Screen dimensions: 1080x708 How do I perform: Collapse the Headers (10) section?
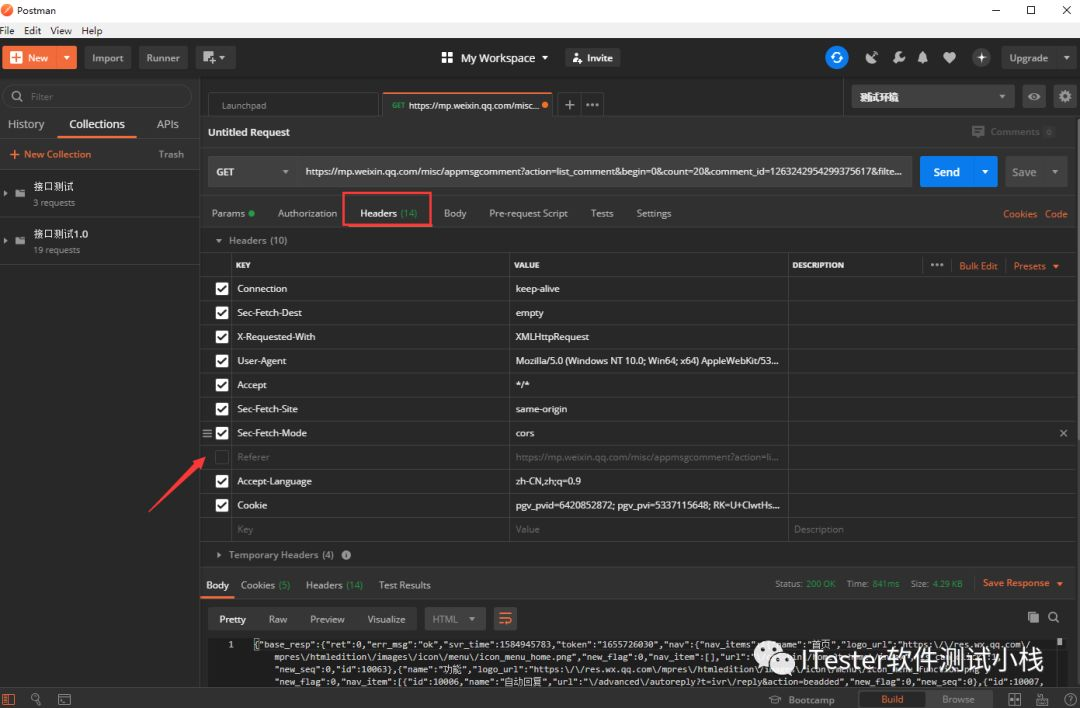tap(218, 241)
